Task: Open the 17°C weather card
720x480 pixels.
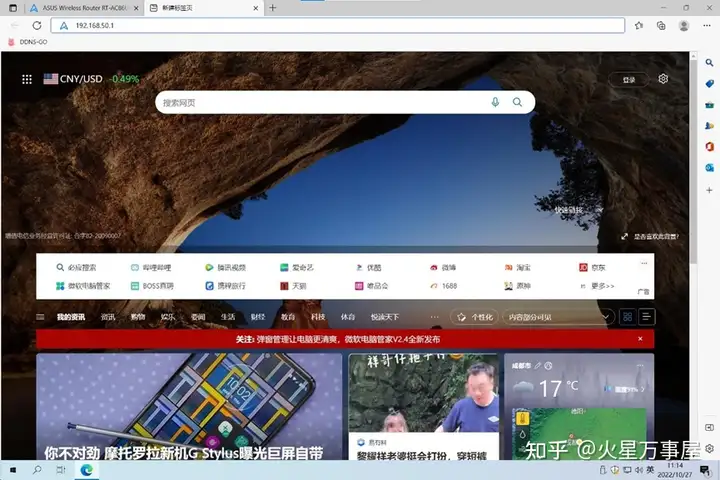Action: (x=579, y=407)
